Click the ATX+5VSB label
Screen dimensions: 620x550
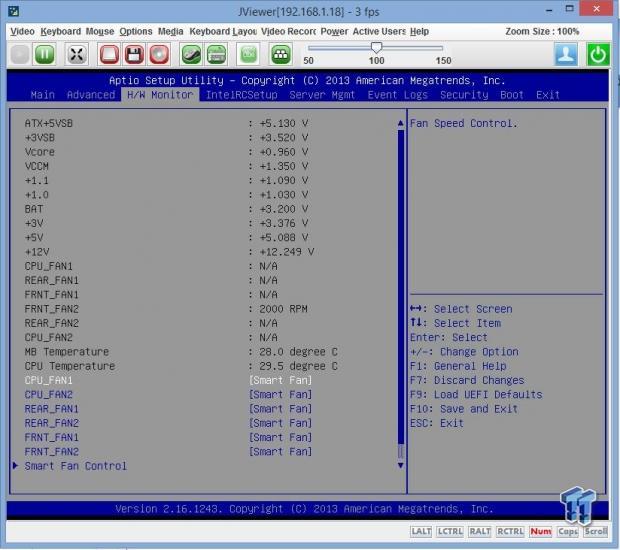[49, 123]
